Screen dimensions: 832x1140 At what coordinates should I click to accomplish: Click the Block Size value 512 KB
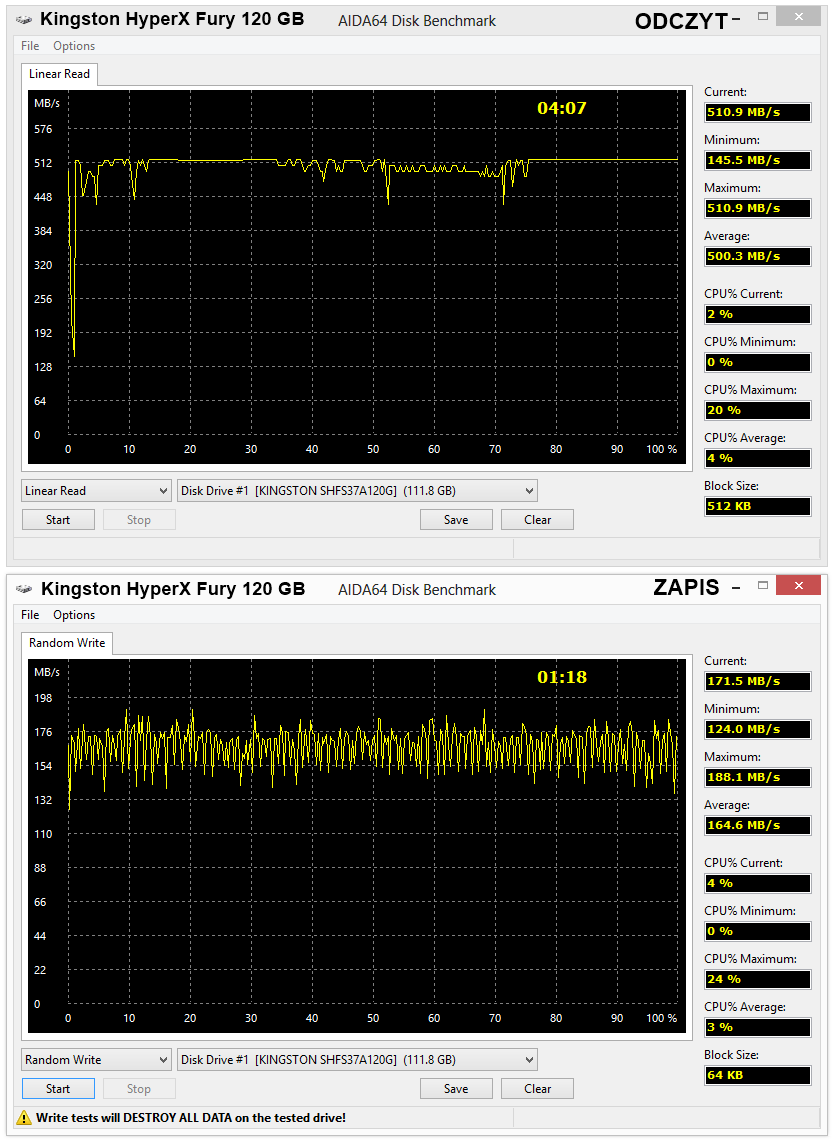pos(757,507)
